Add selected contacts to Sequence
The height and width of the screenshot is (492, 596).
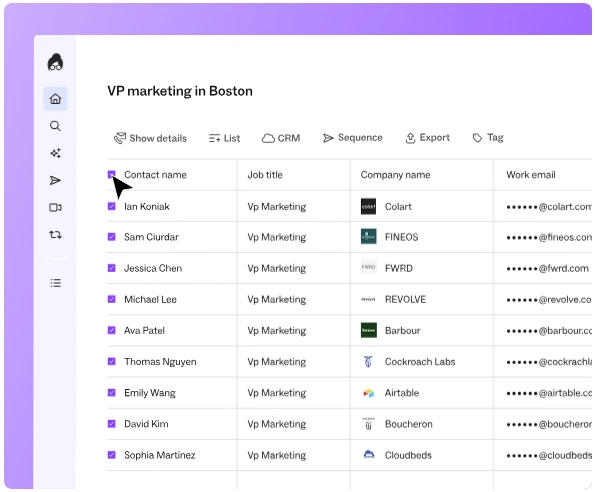tap(352, 138)
